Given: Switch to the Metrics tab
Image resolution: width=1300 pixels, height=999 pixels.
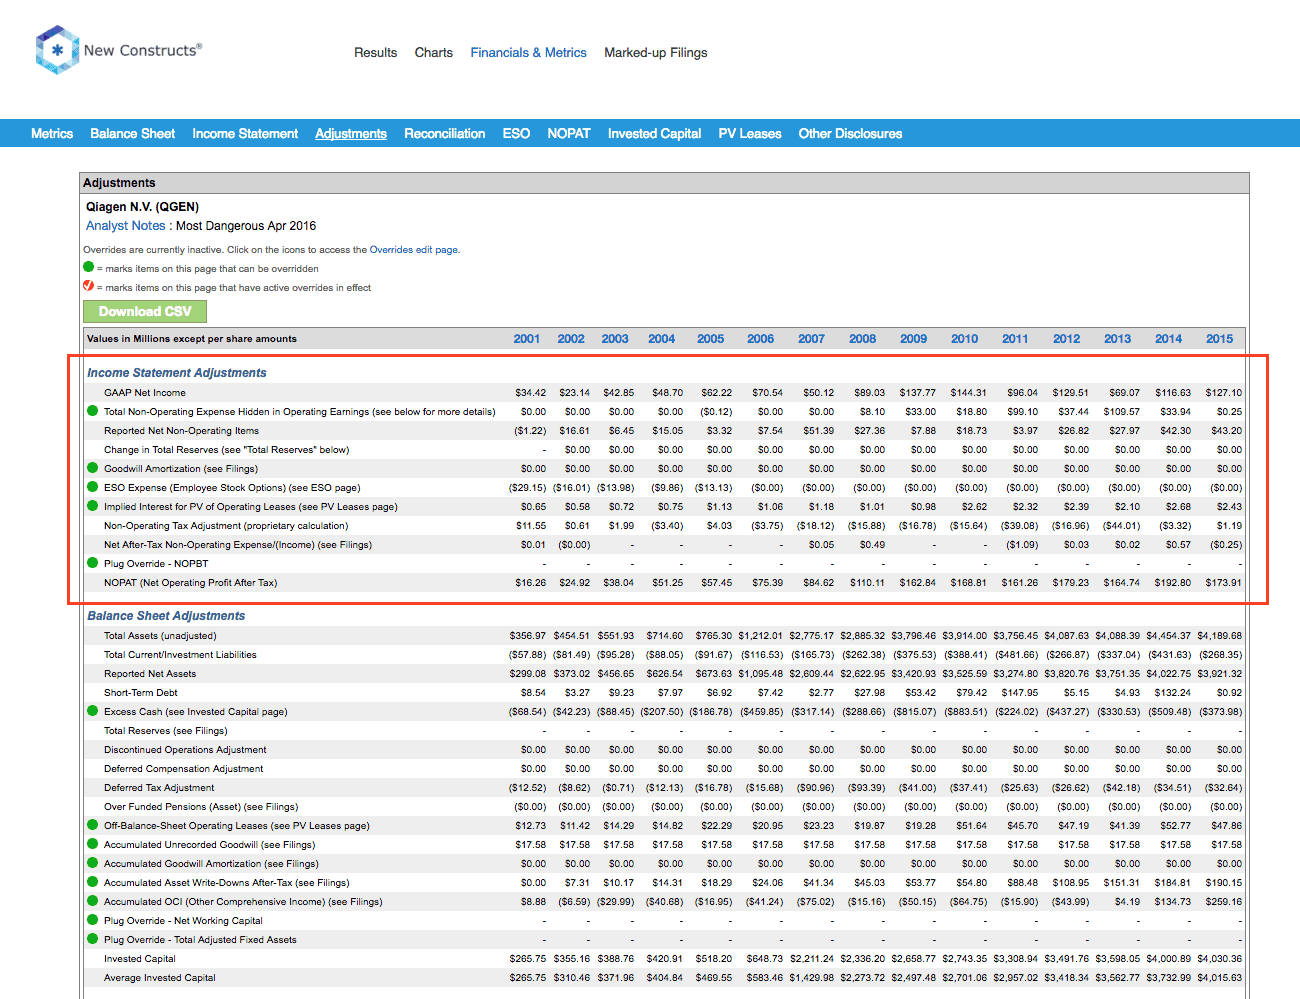Looking at the screenshot, I should point(52,133).
